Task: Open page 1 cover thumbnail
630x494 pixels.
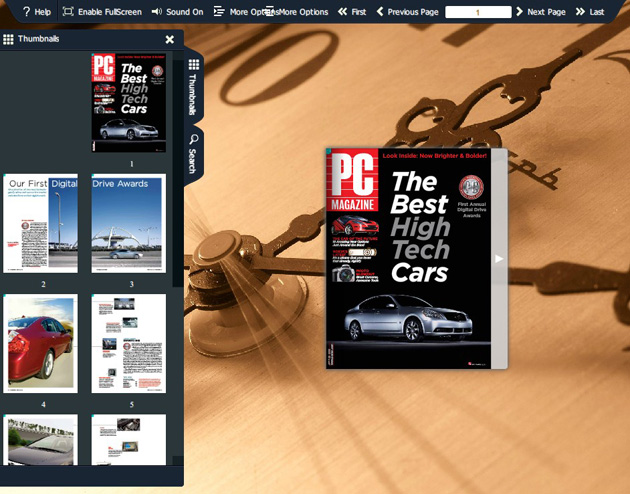Action: [x=129, y=102]
